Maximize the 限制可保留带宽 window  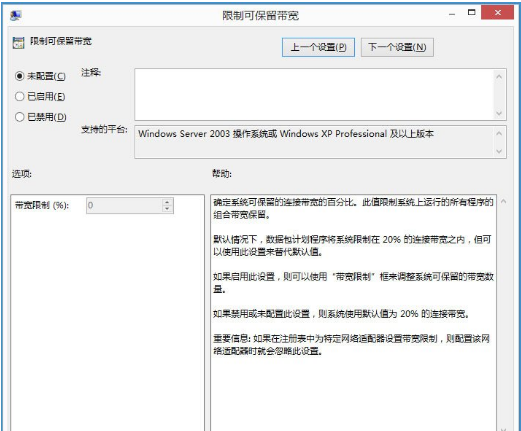tap(471, 13)
